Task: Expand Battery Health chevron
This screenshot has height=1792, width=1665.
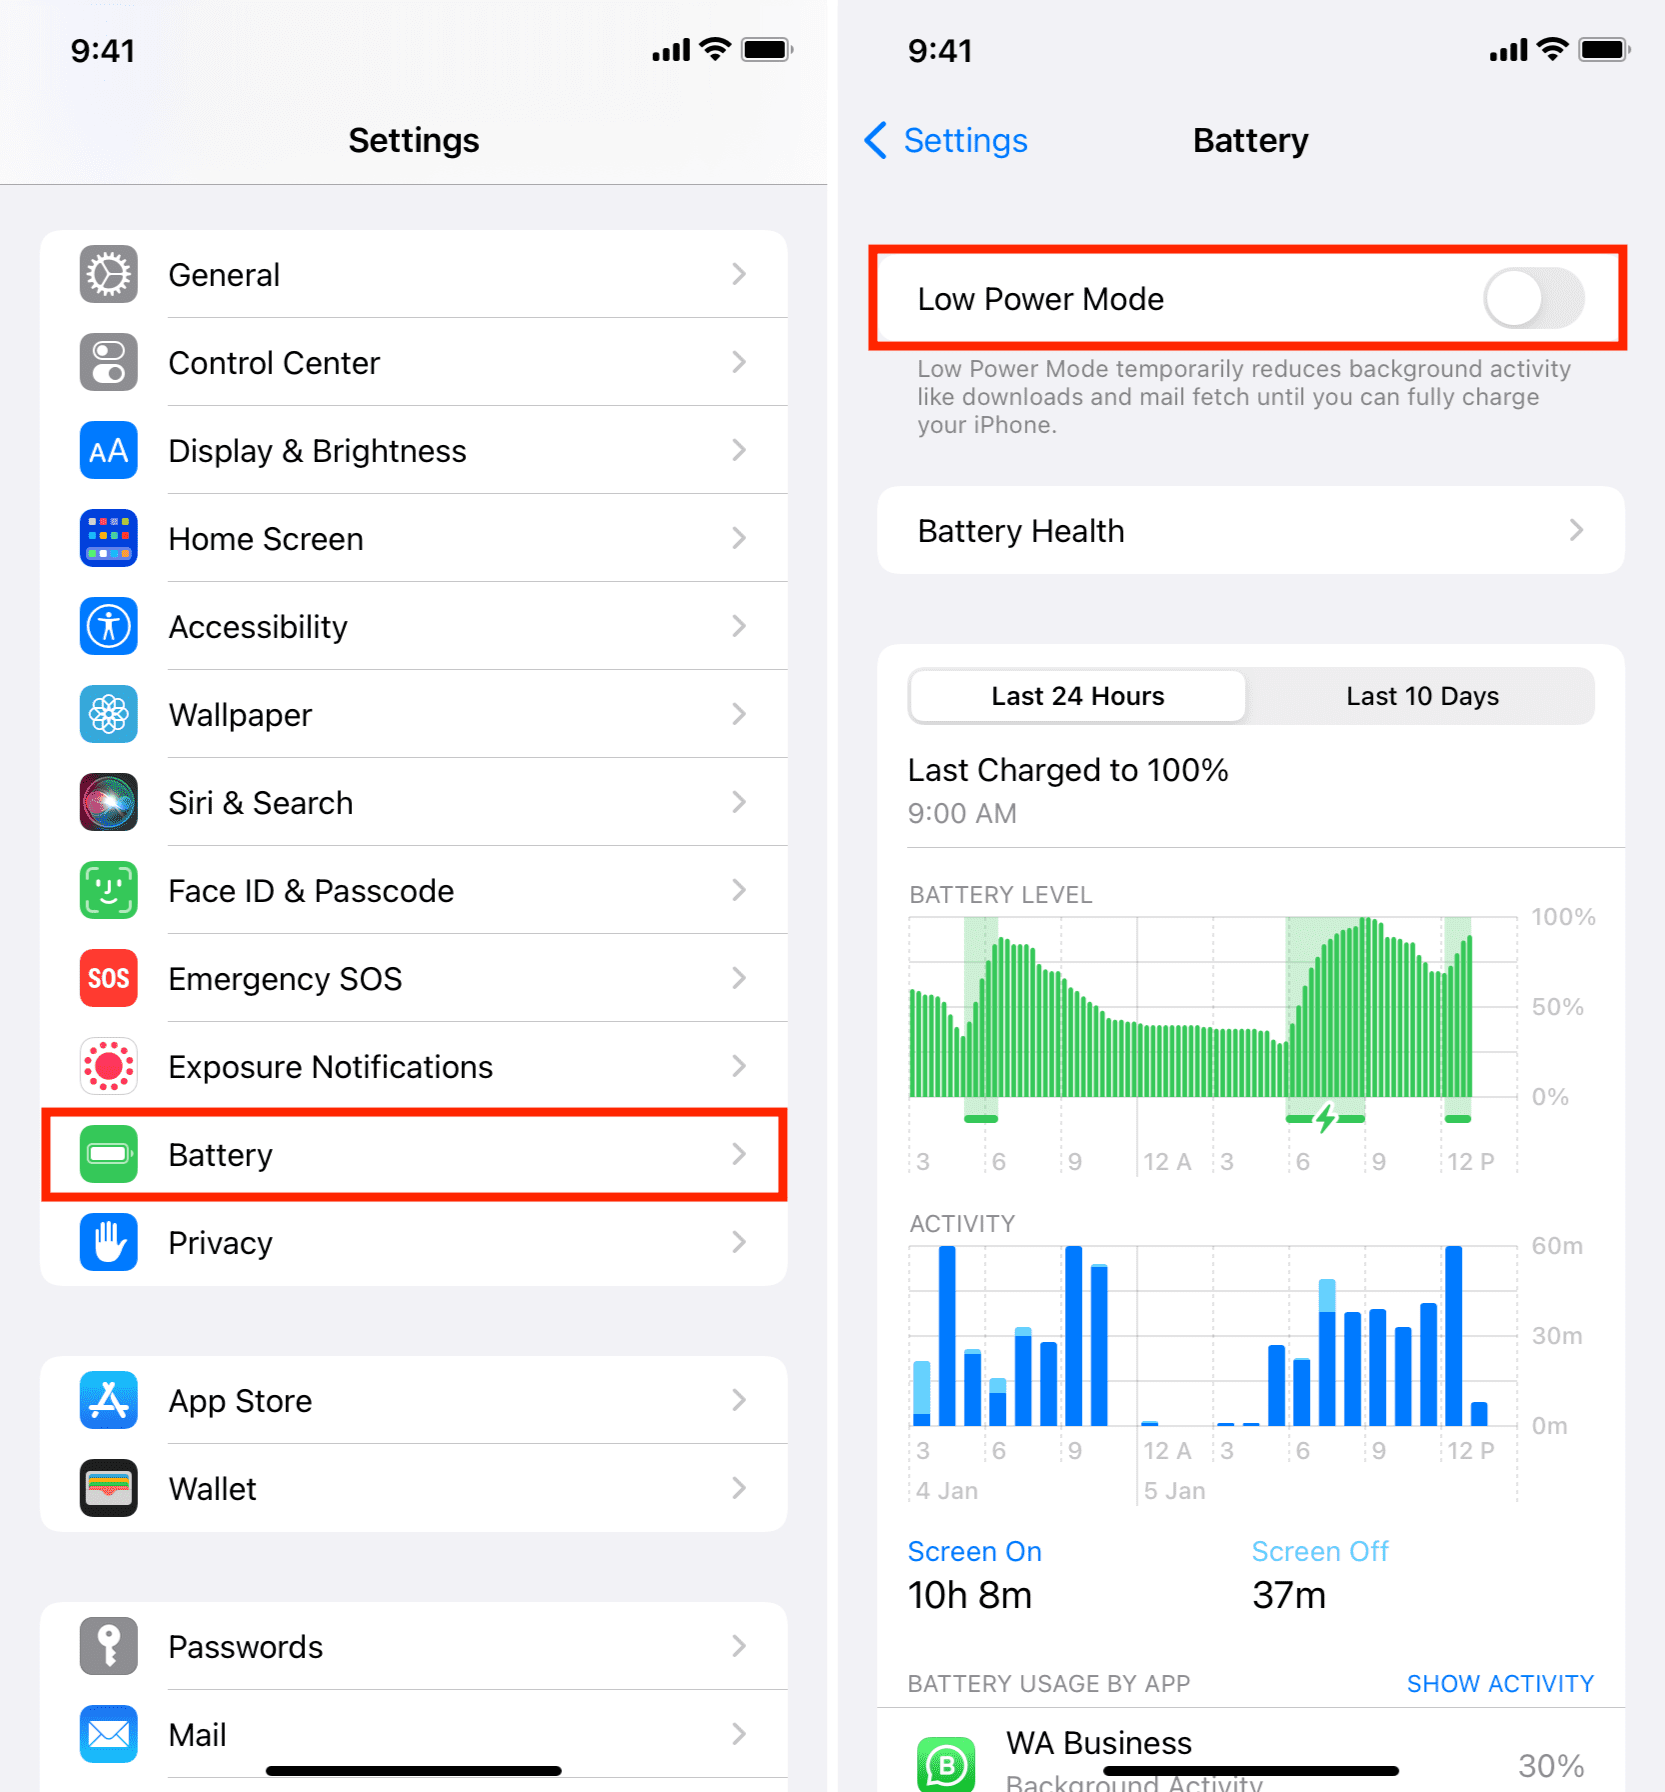Action: pos(1576,530)
